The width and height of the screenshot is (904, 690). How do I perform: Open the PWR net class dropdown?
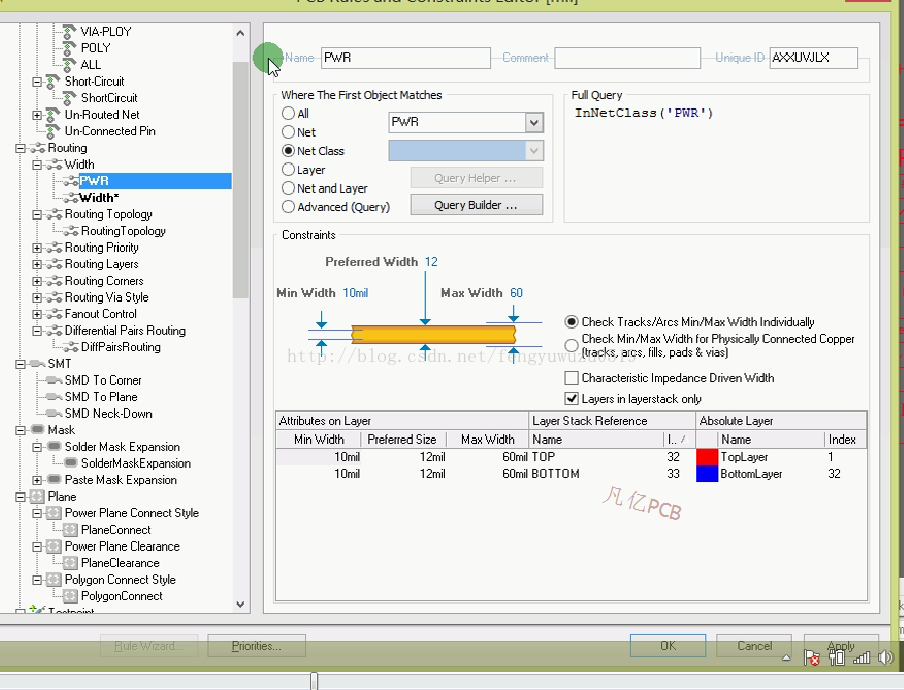(x=534, y=122)
